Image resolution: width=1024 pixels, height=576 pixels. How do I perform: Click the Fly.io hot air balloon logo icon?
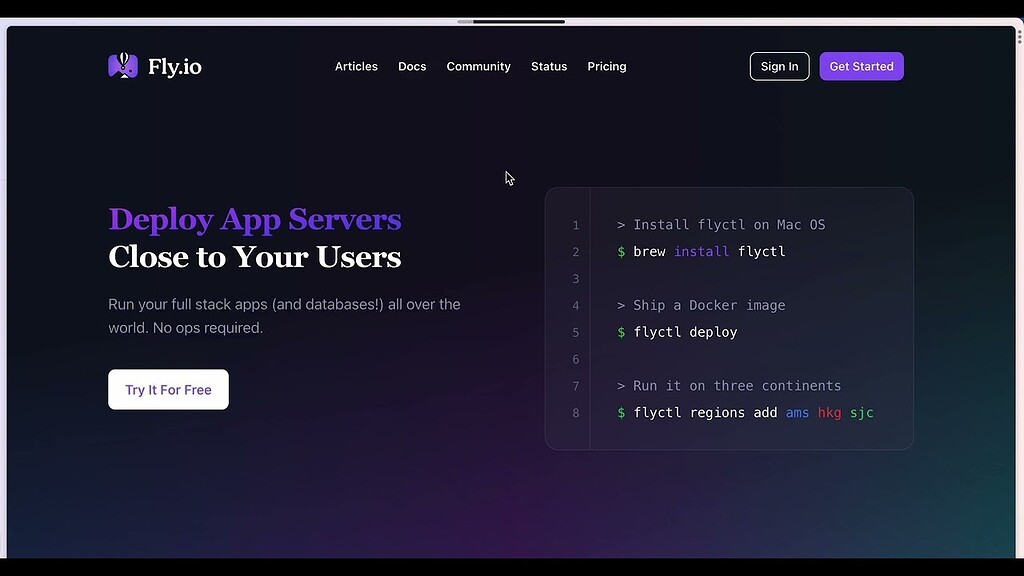click(x=122, y=65)
